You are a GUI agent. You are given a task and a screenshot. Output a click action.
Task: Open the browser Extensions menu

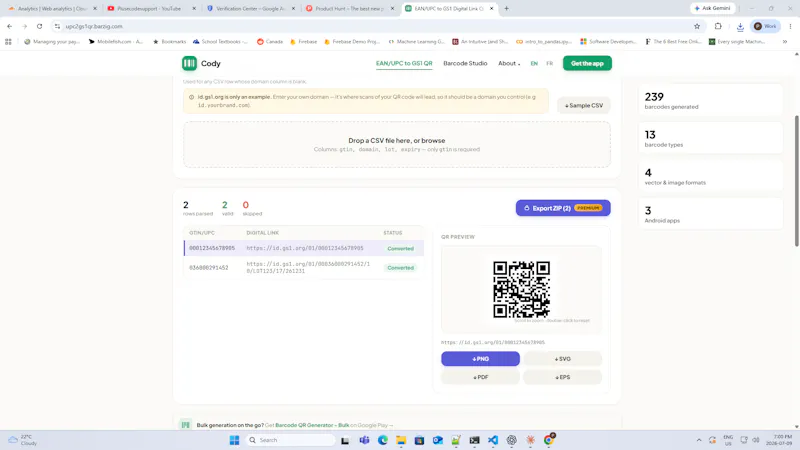[x=718, y=26]
